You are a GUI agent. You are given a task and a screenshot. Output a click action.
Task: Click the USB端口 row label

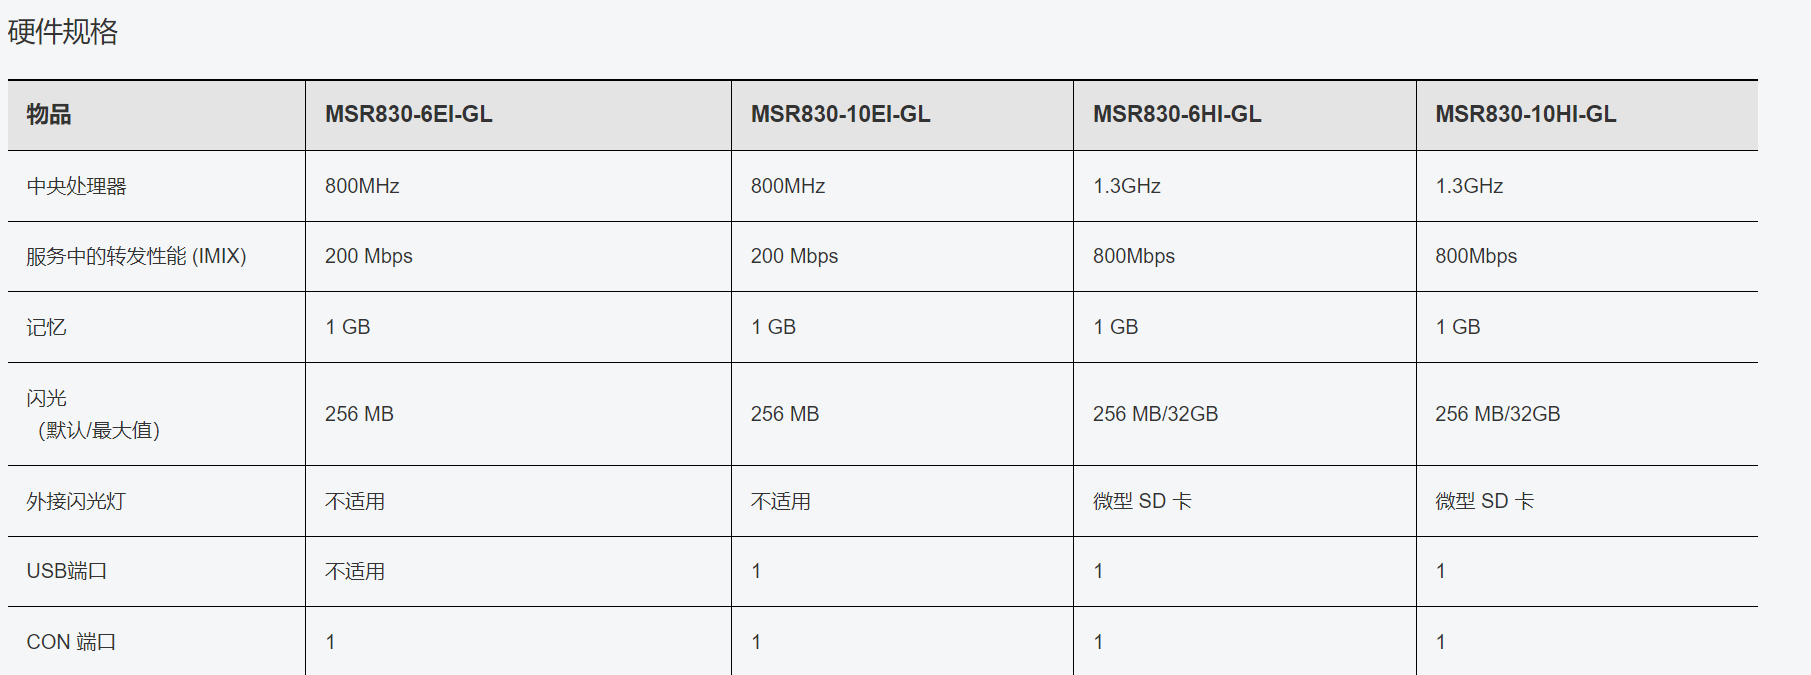pos(67,571)
